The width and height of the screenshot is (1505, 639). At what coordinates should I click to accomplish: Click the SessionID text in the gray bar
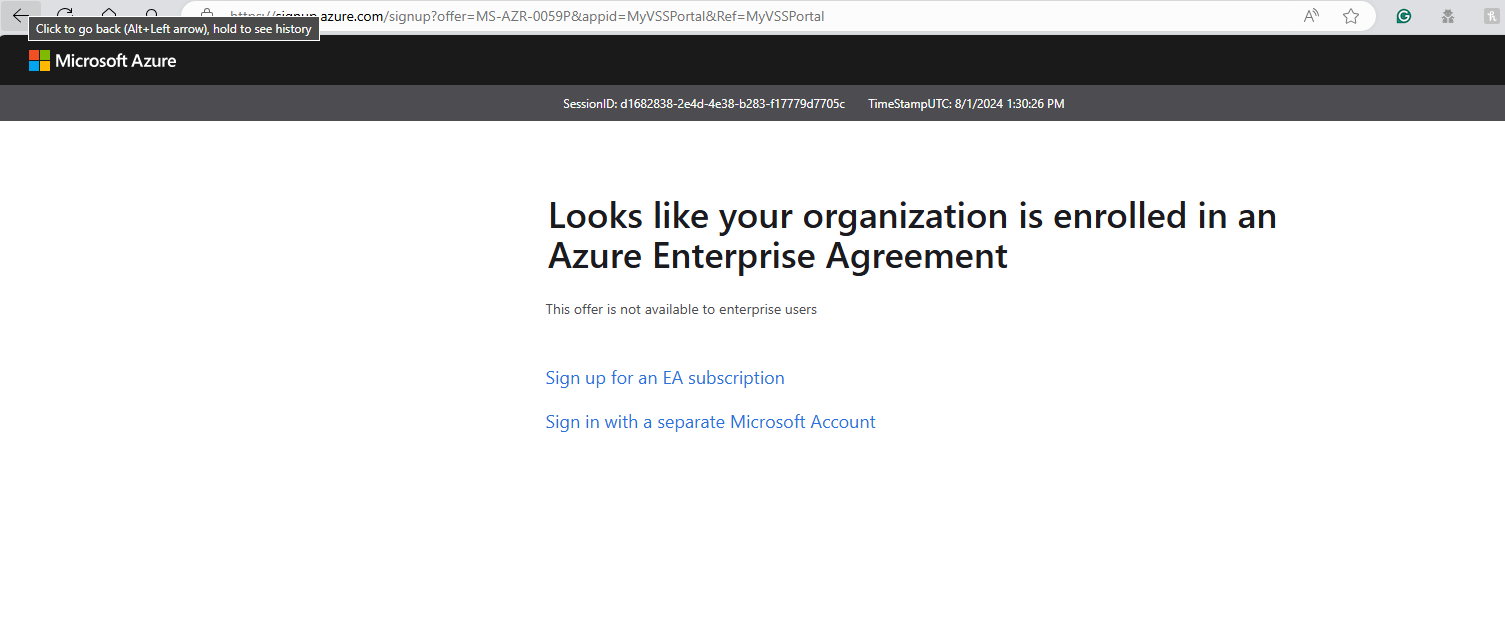click(x=704, y=104)
